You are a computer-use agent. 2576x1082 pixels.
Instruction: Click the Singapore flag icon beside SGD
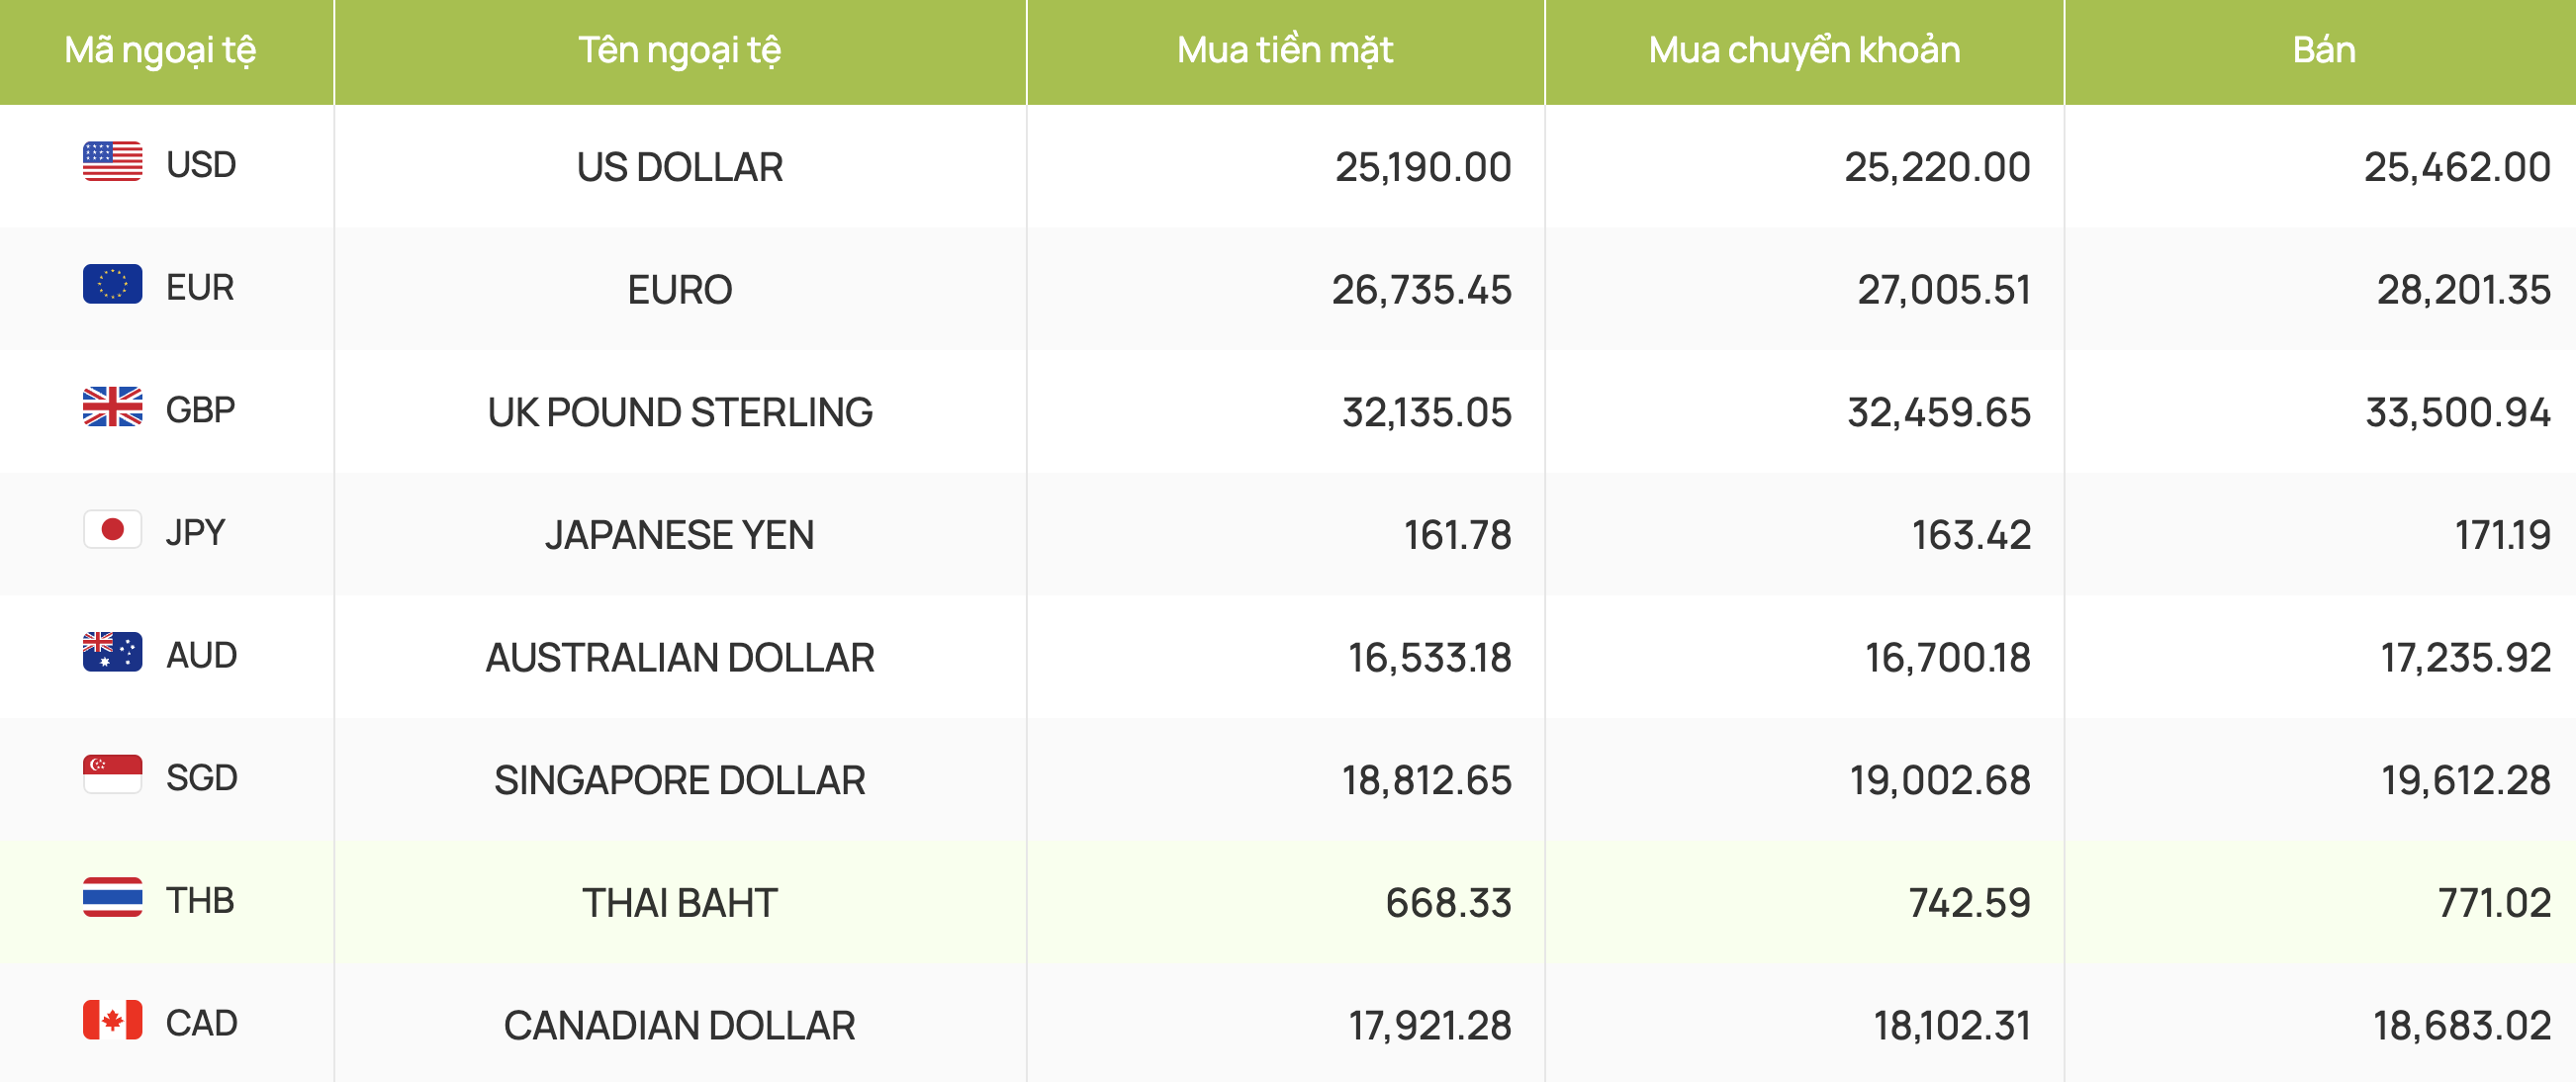point(112,775)
